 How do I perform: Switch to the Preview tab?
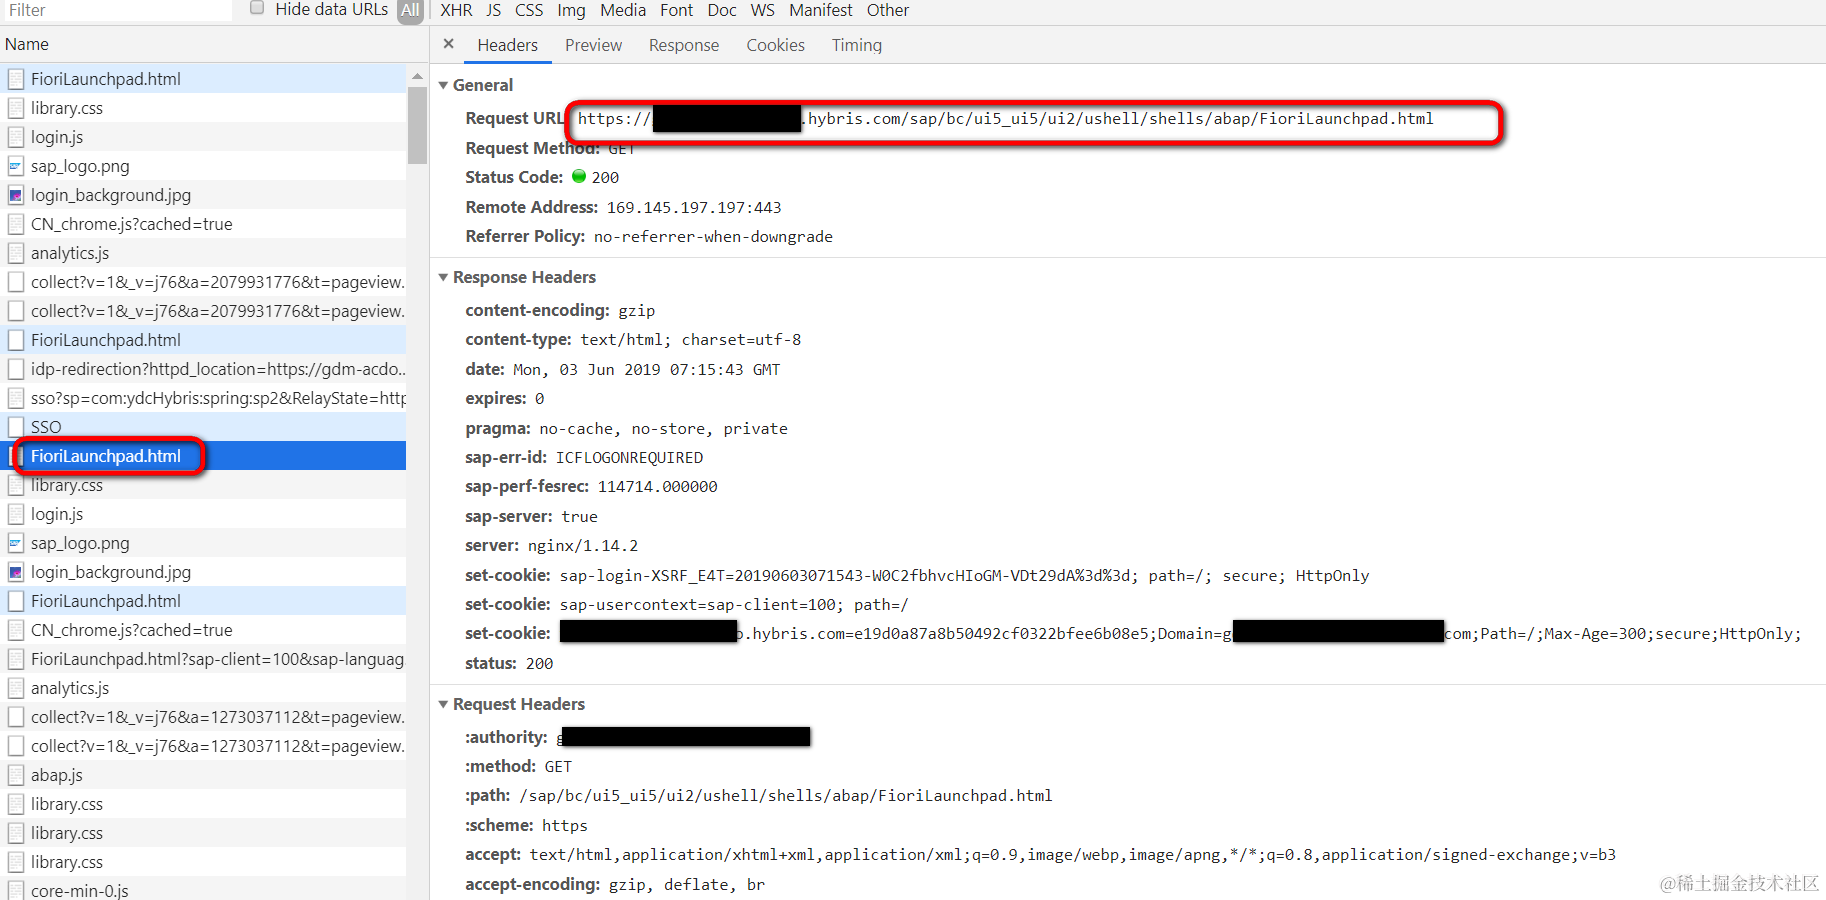pyautogui.click(x=593, y=45)
